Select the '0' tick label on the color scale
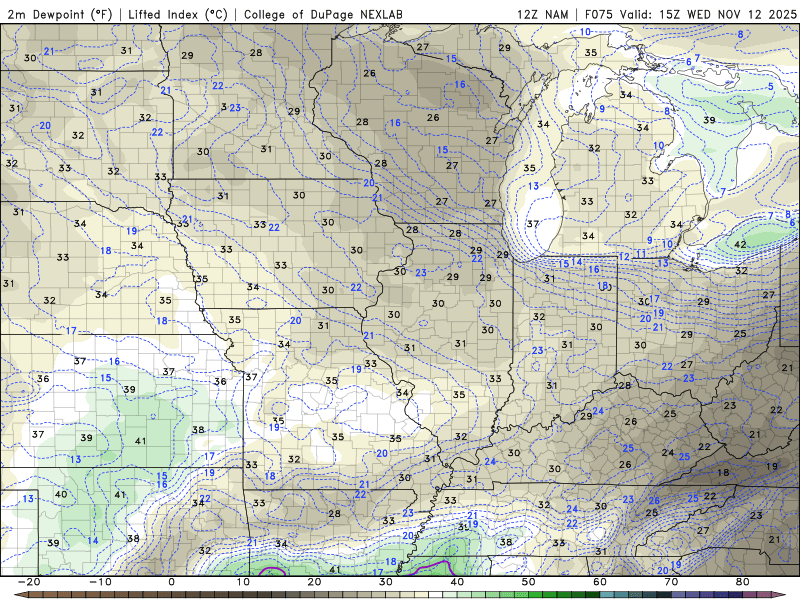Screen dimensions: 800x600 171,582
